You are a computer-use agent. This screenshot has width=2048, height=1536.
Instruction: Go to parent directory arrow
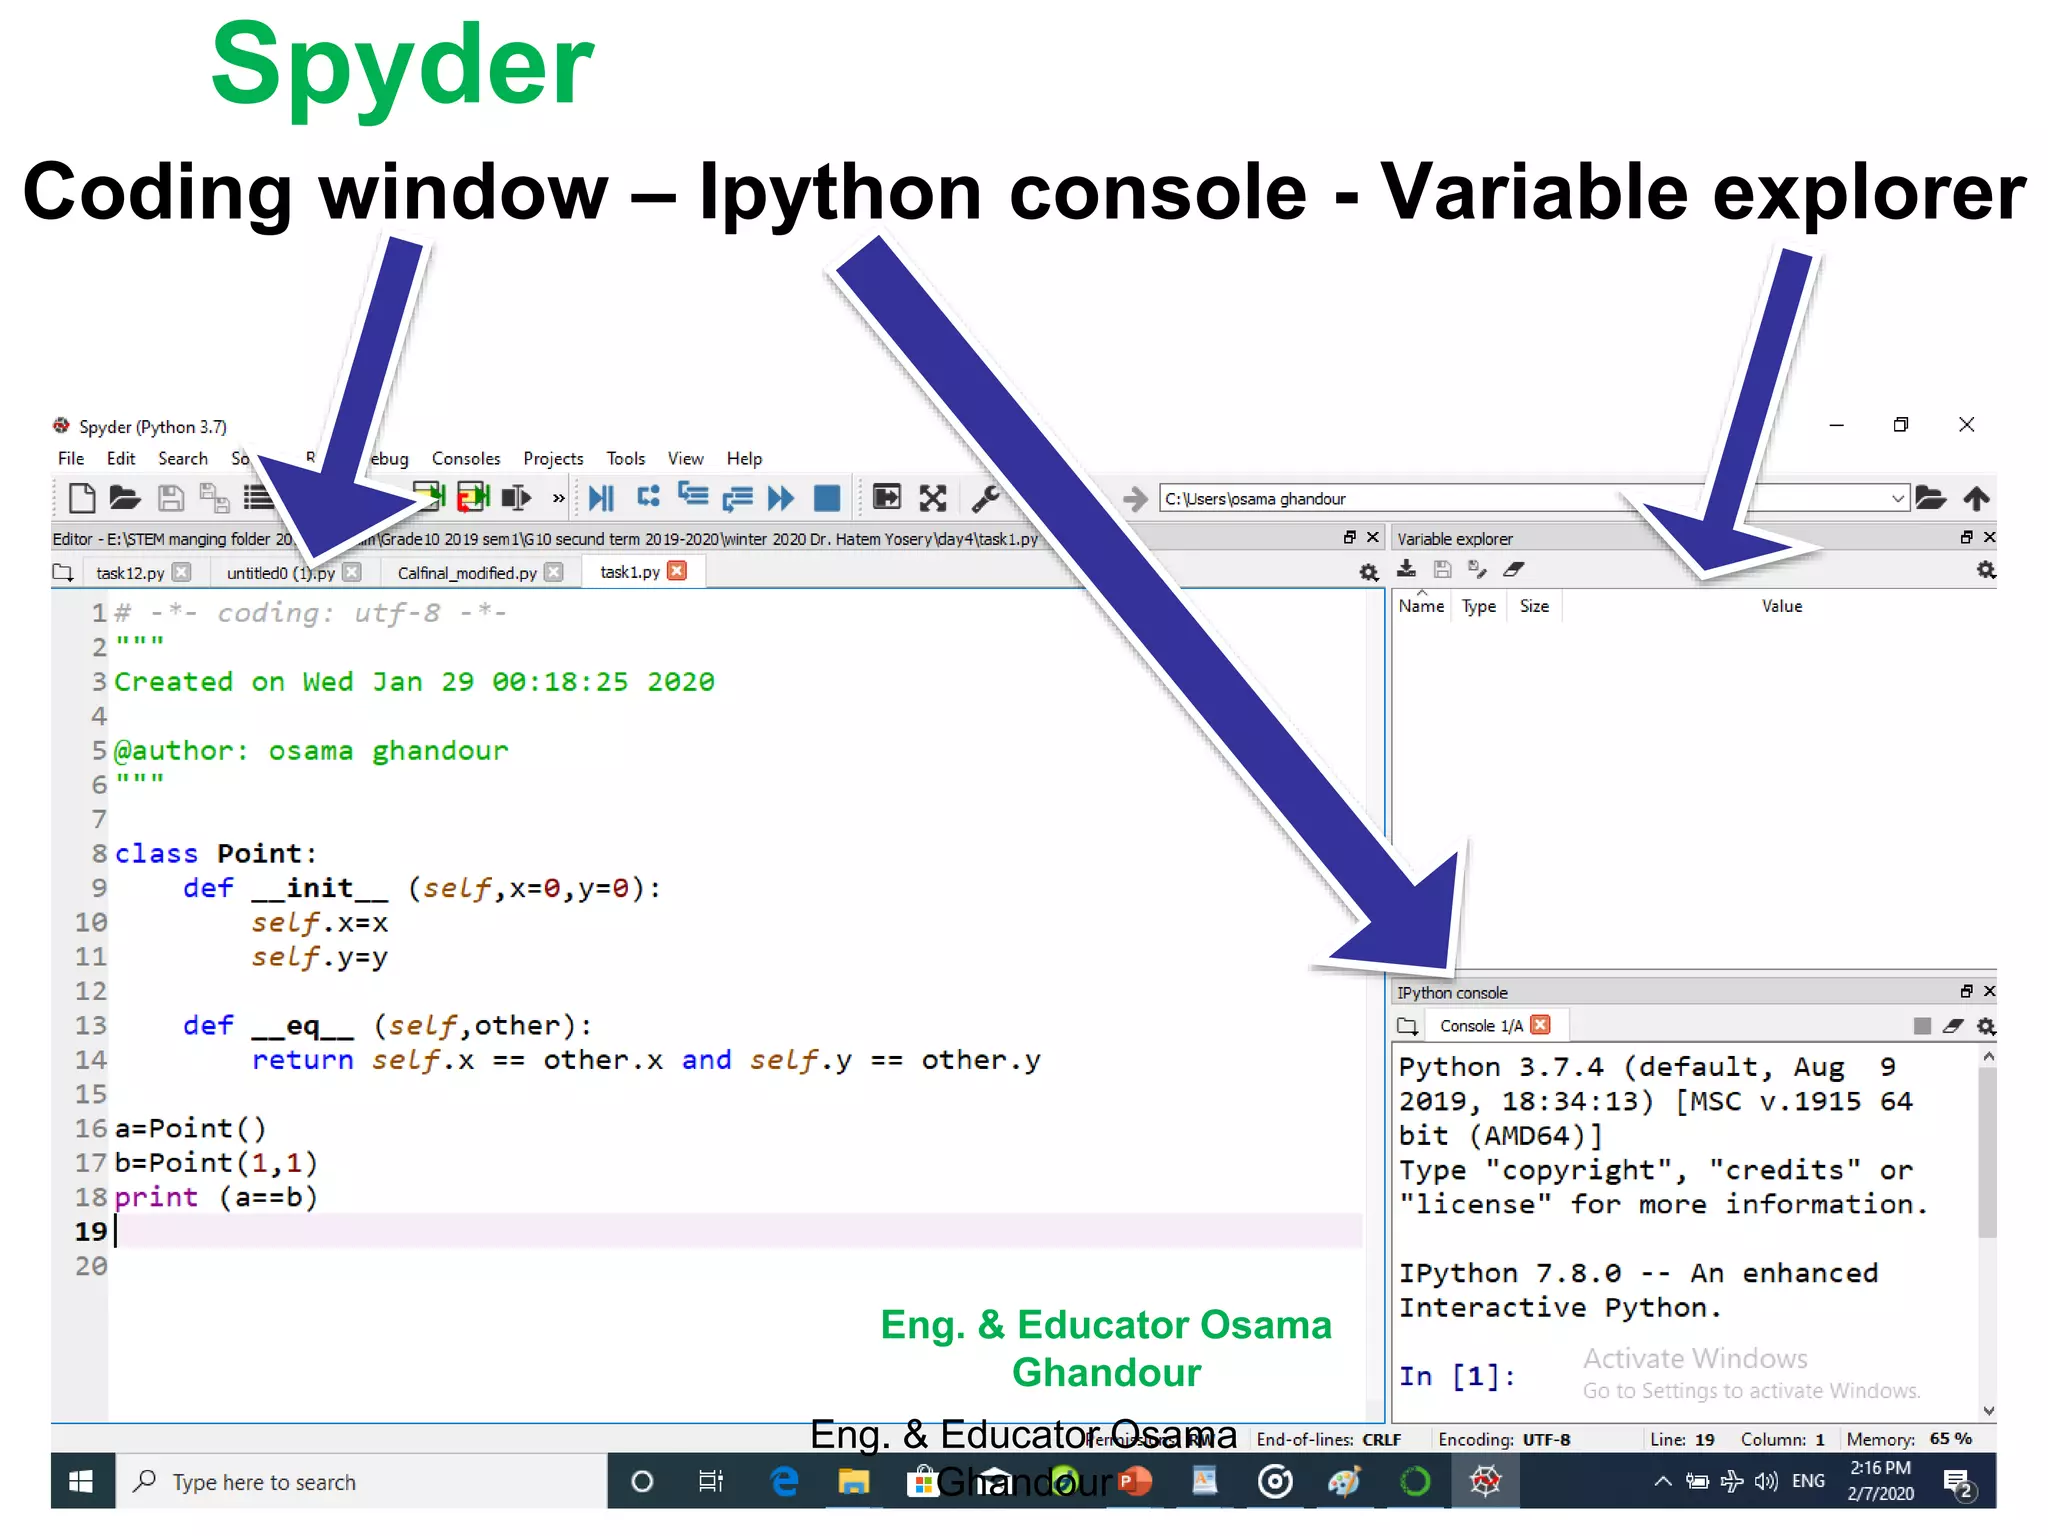click(x=1976, y=497)
